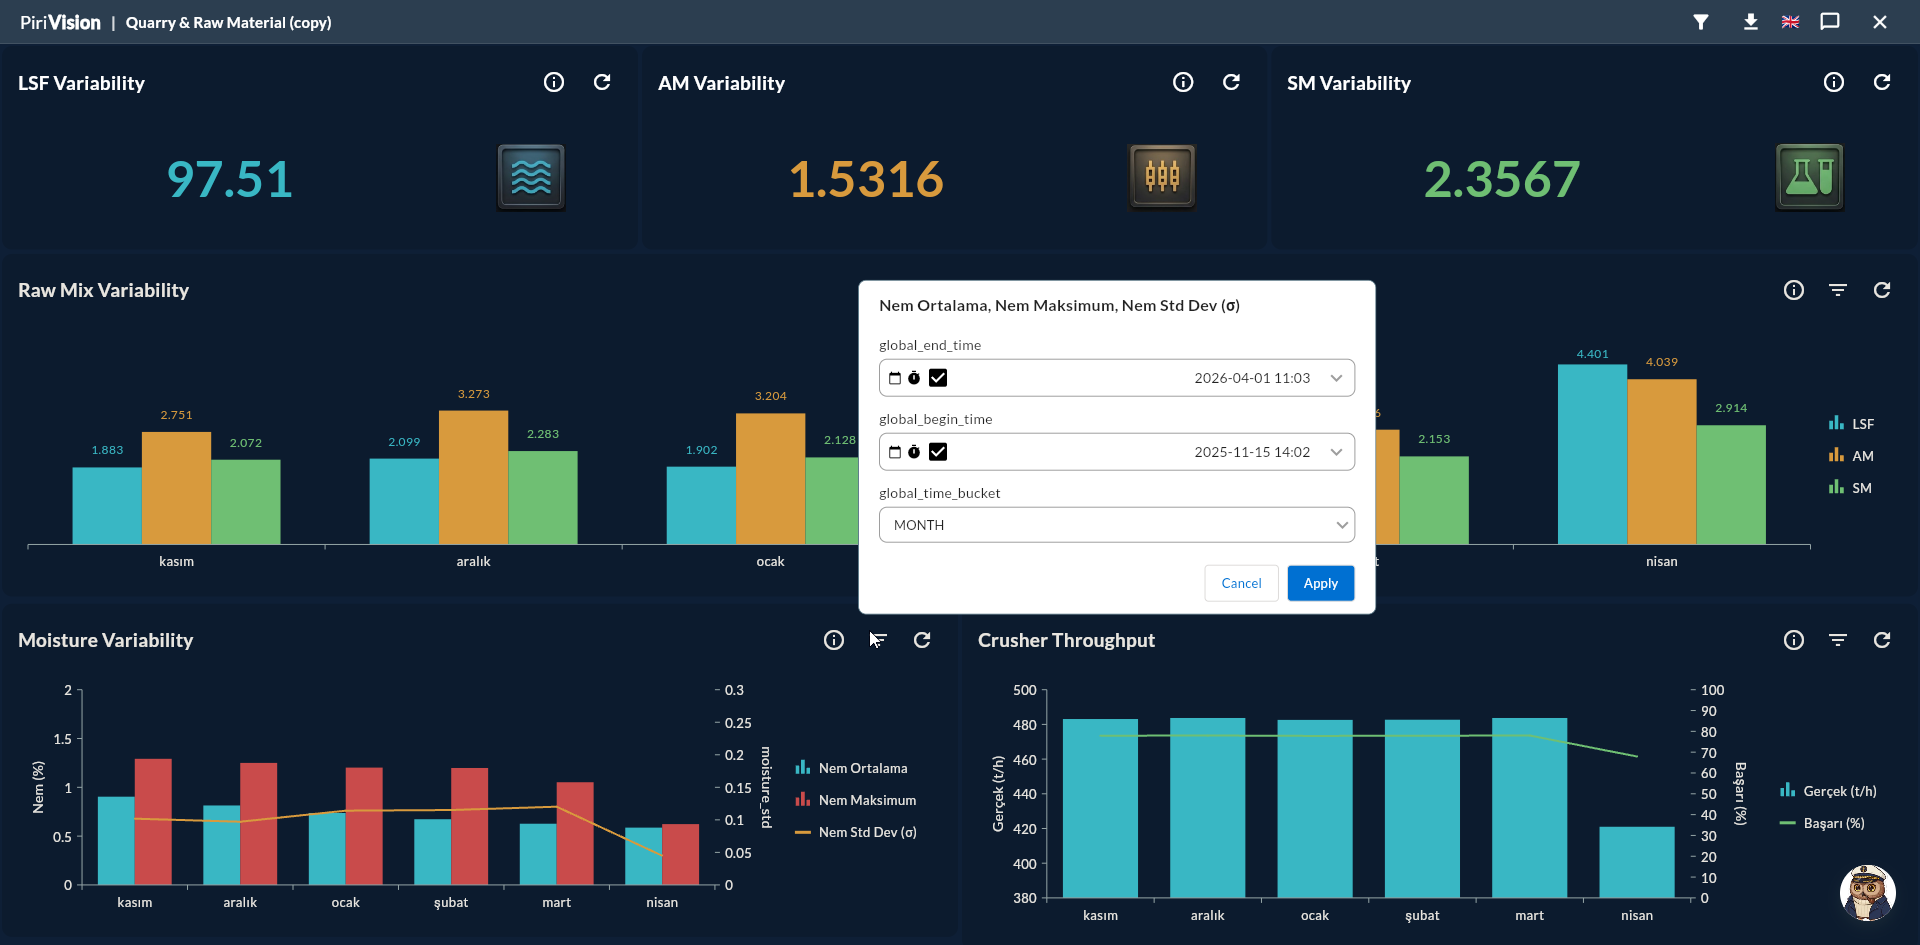
Task: Cancel the filter dialog
Action: 1242,583
